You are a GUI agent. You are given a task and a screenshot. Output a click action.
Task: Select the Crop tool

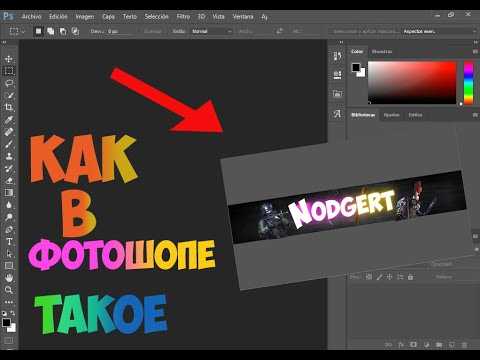tap(9, 107)
